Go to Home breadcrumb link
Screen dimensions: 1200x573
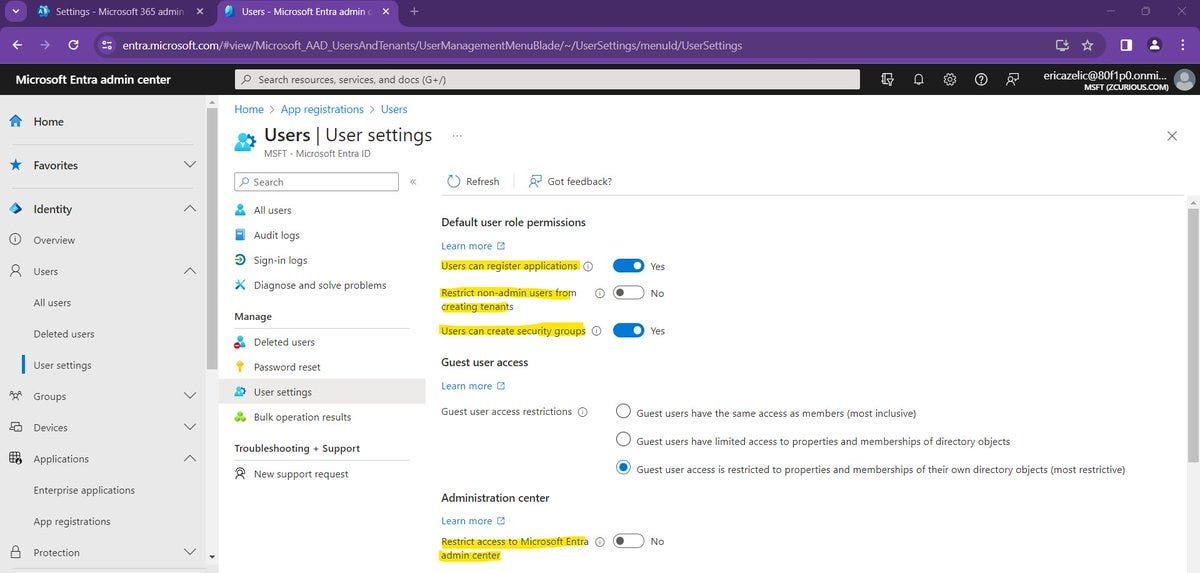(249, 109)
